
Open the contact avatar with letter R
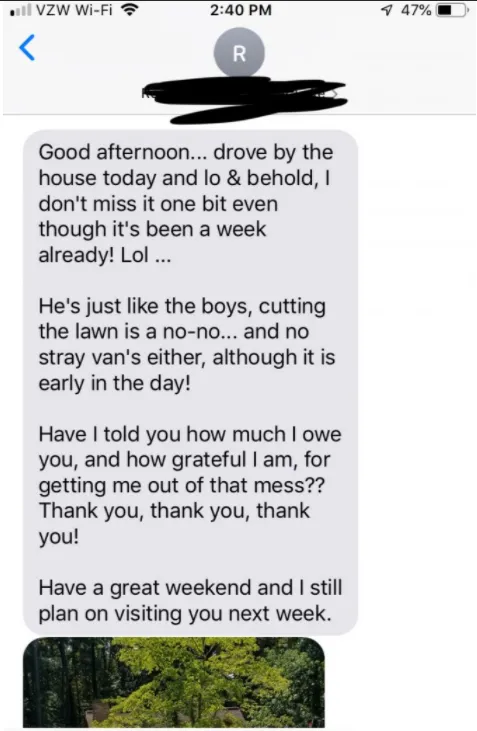point(239,53)
